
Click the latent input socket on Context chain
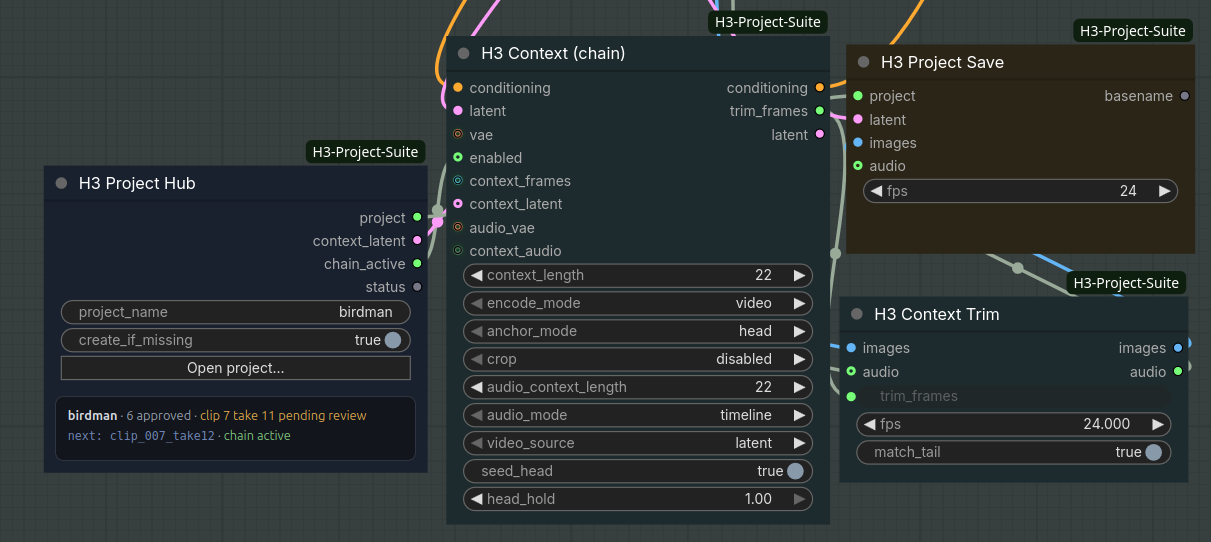[x=458, y=111]
